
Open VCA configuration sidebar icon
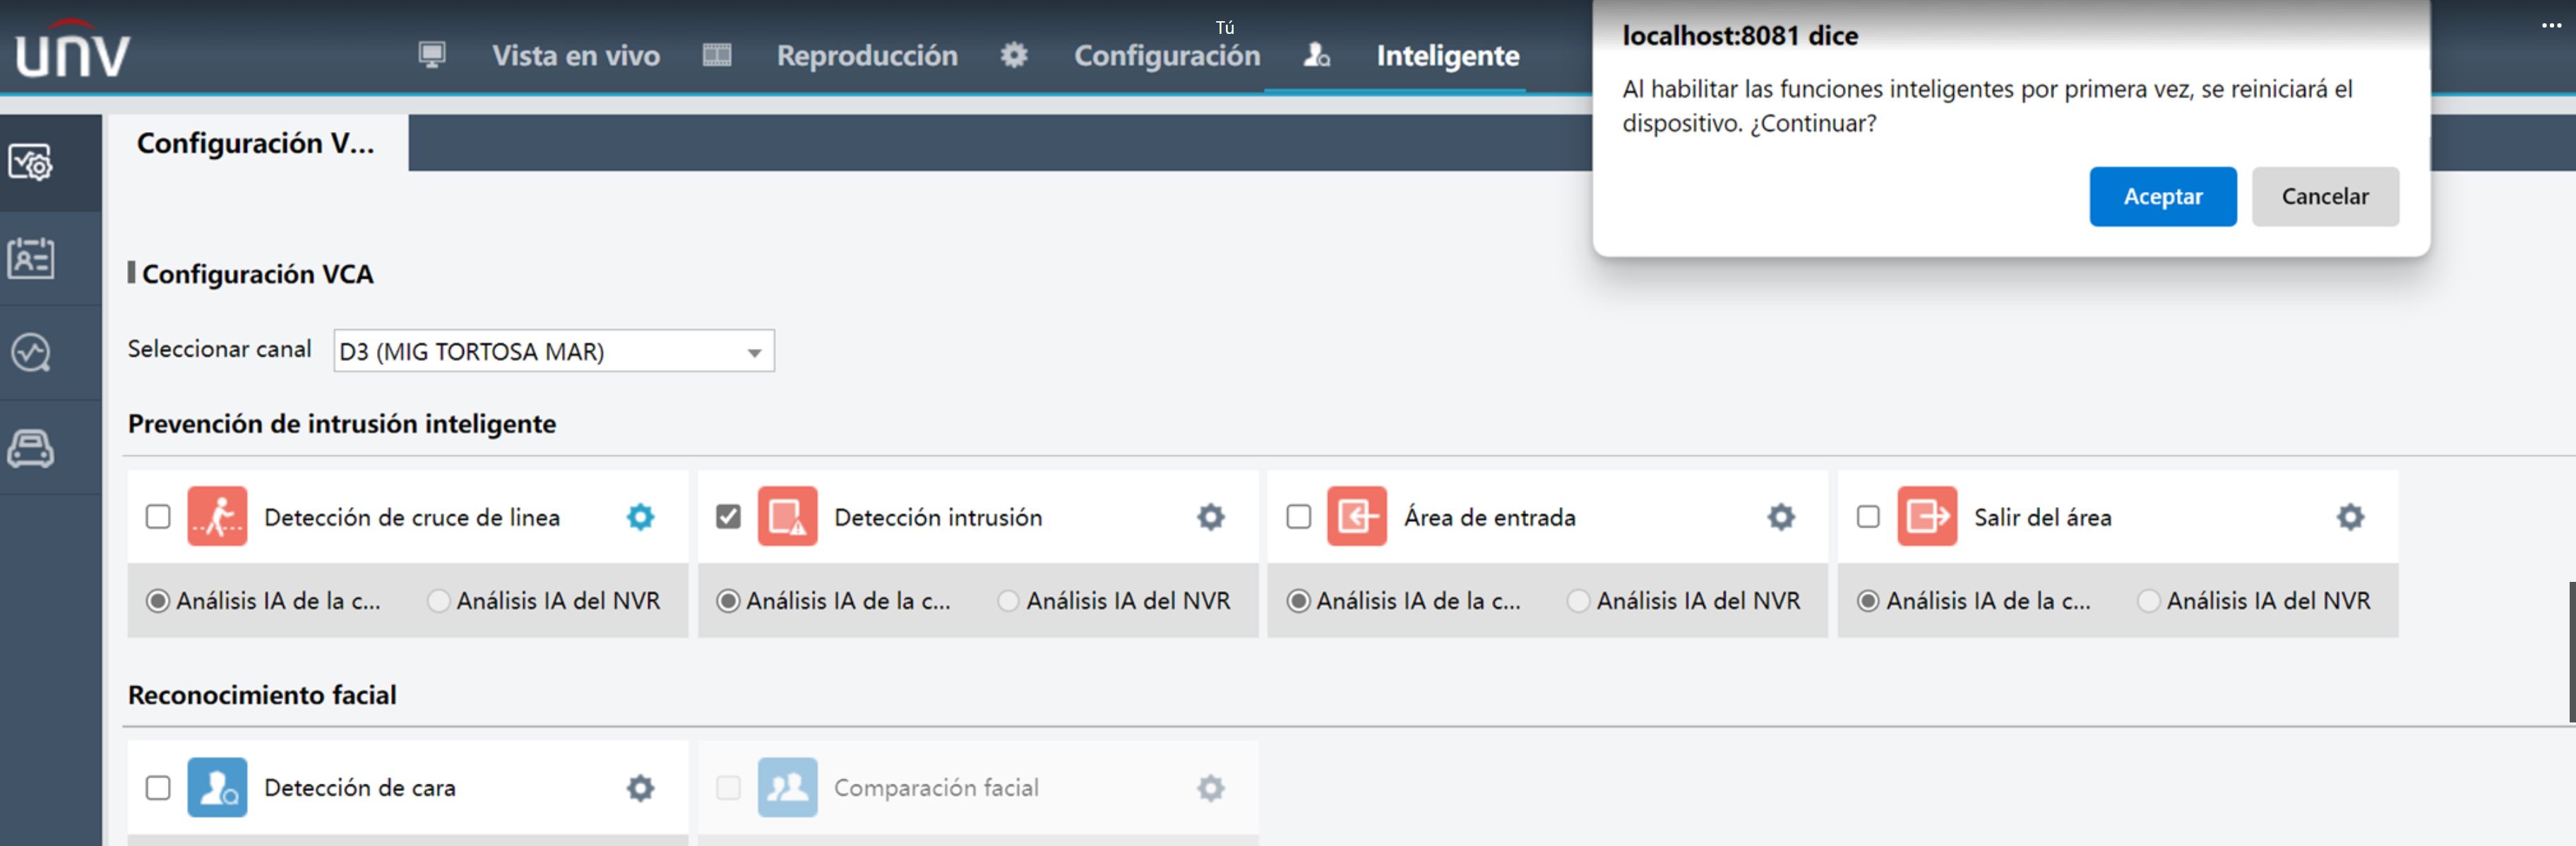(31, 162)
